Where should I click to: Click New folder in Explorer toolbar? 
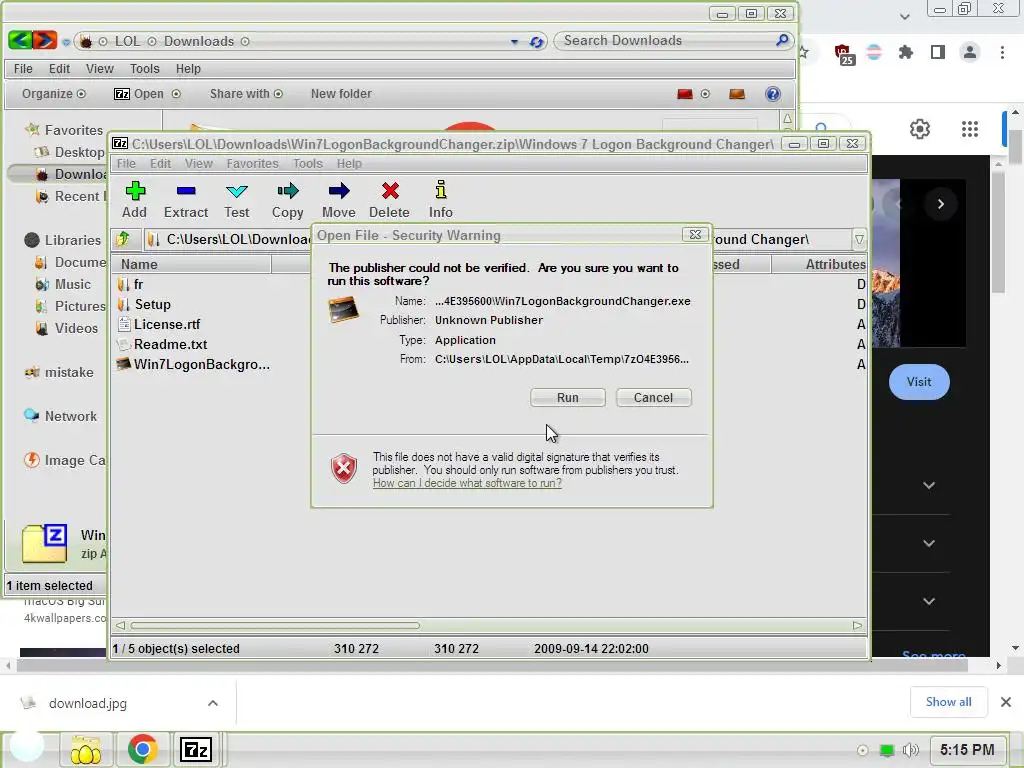coord(341,94)
